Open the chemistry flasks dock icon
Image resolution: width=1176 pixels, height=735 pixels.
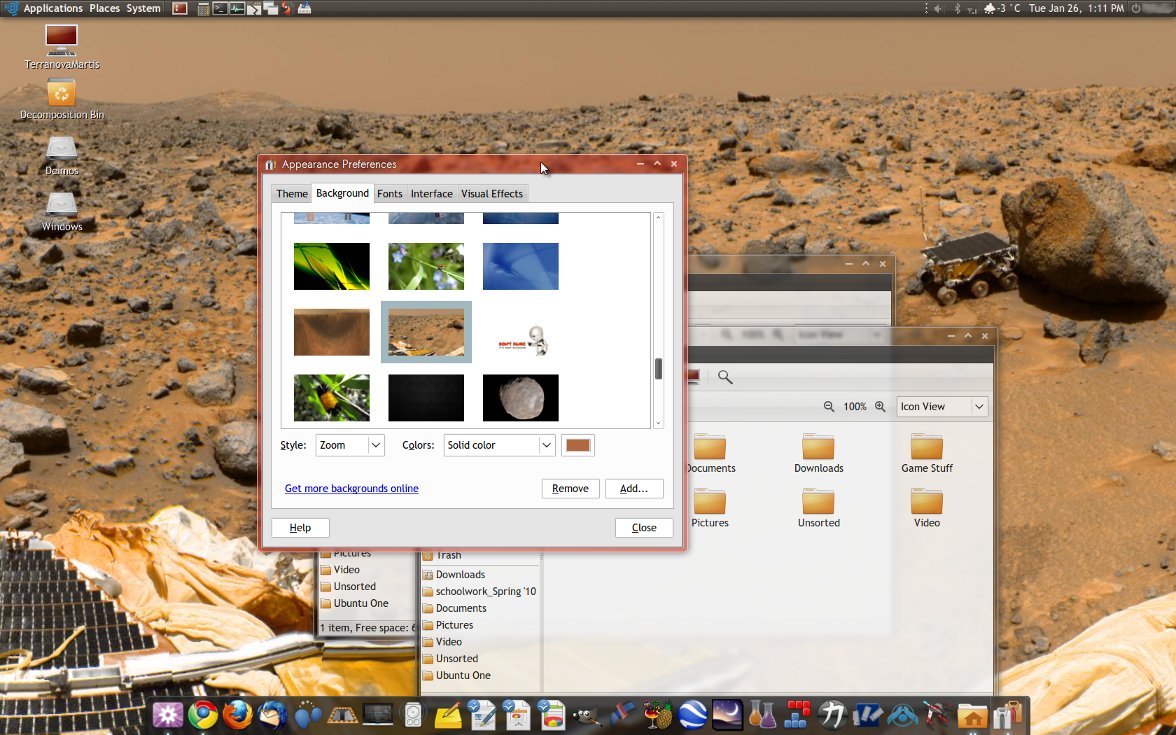(x=762, y=715)
